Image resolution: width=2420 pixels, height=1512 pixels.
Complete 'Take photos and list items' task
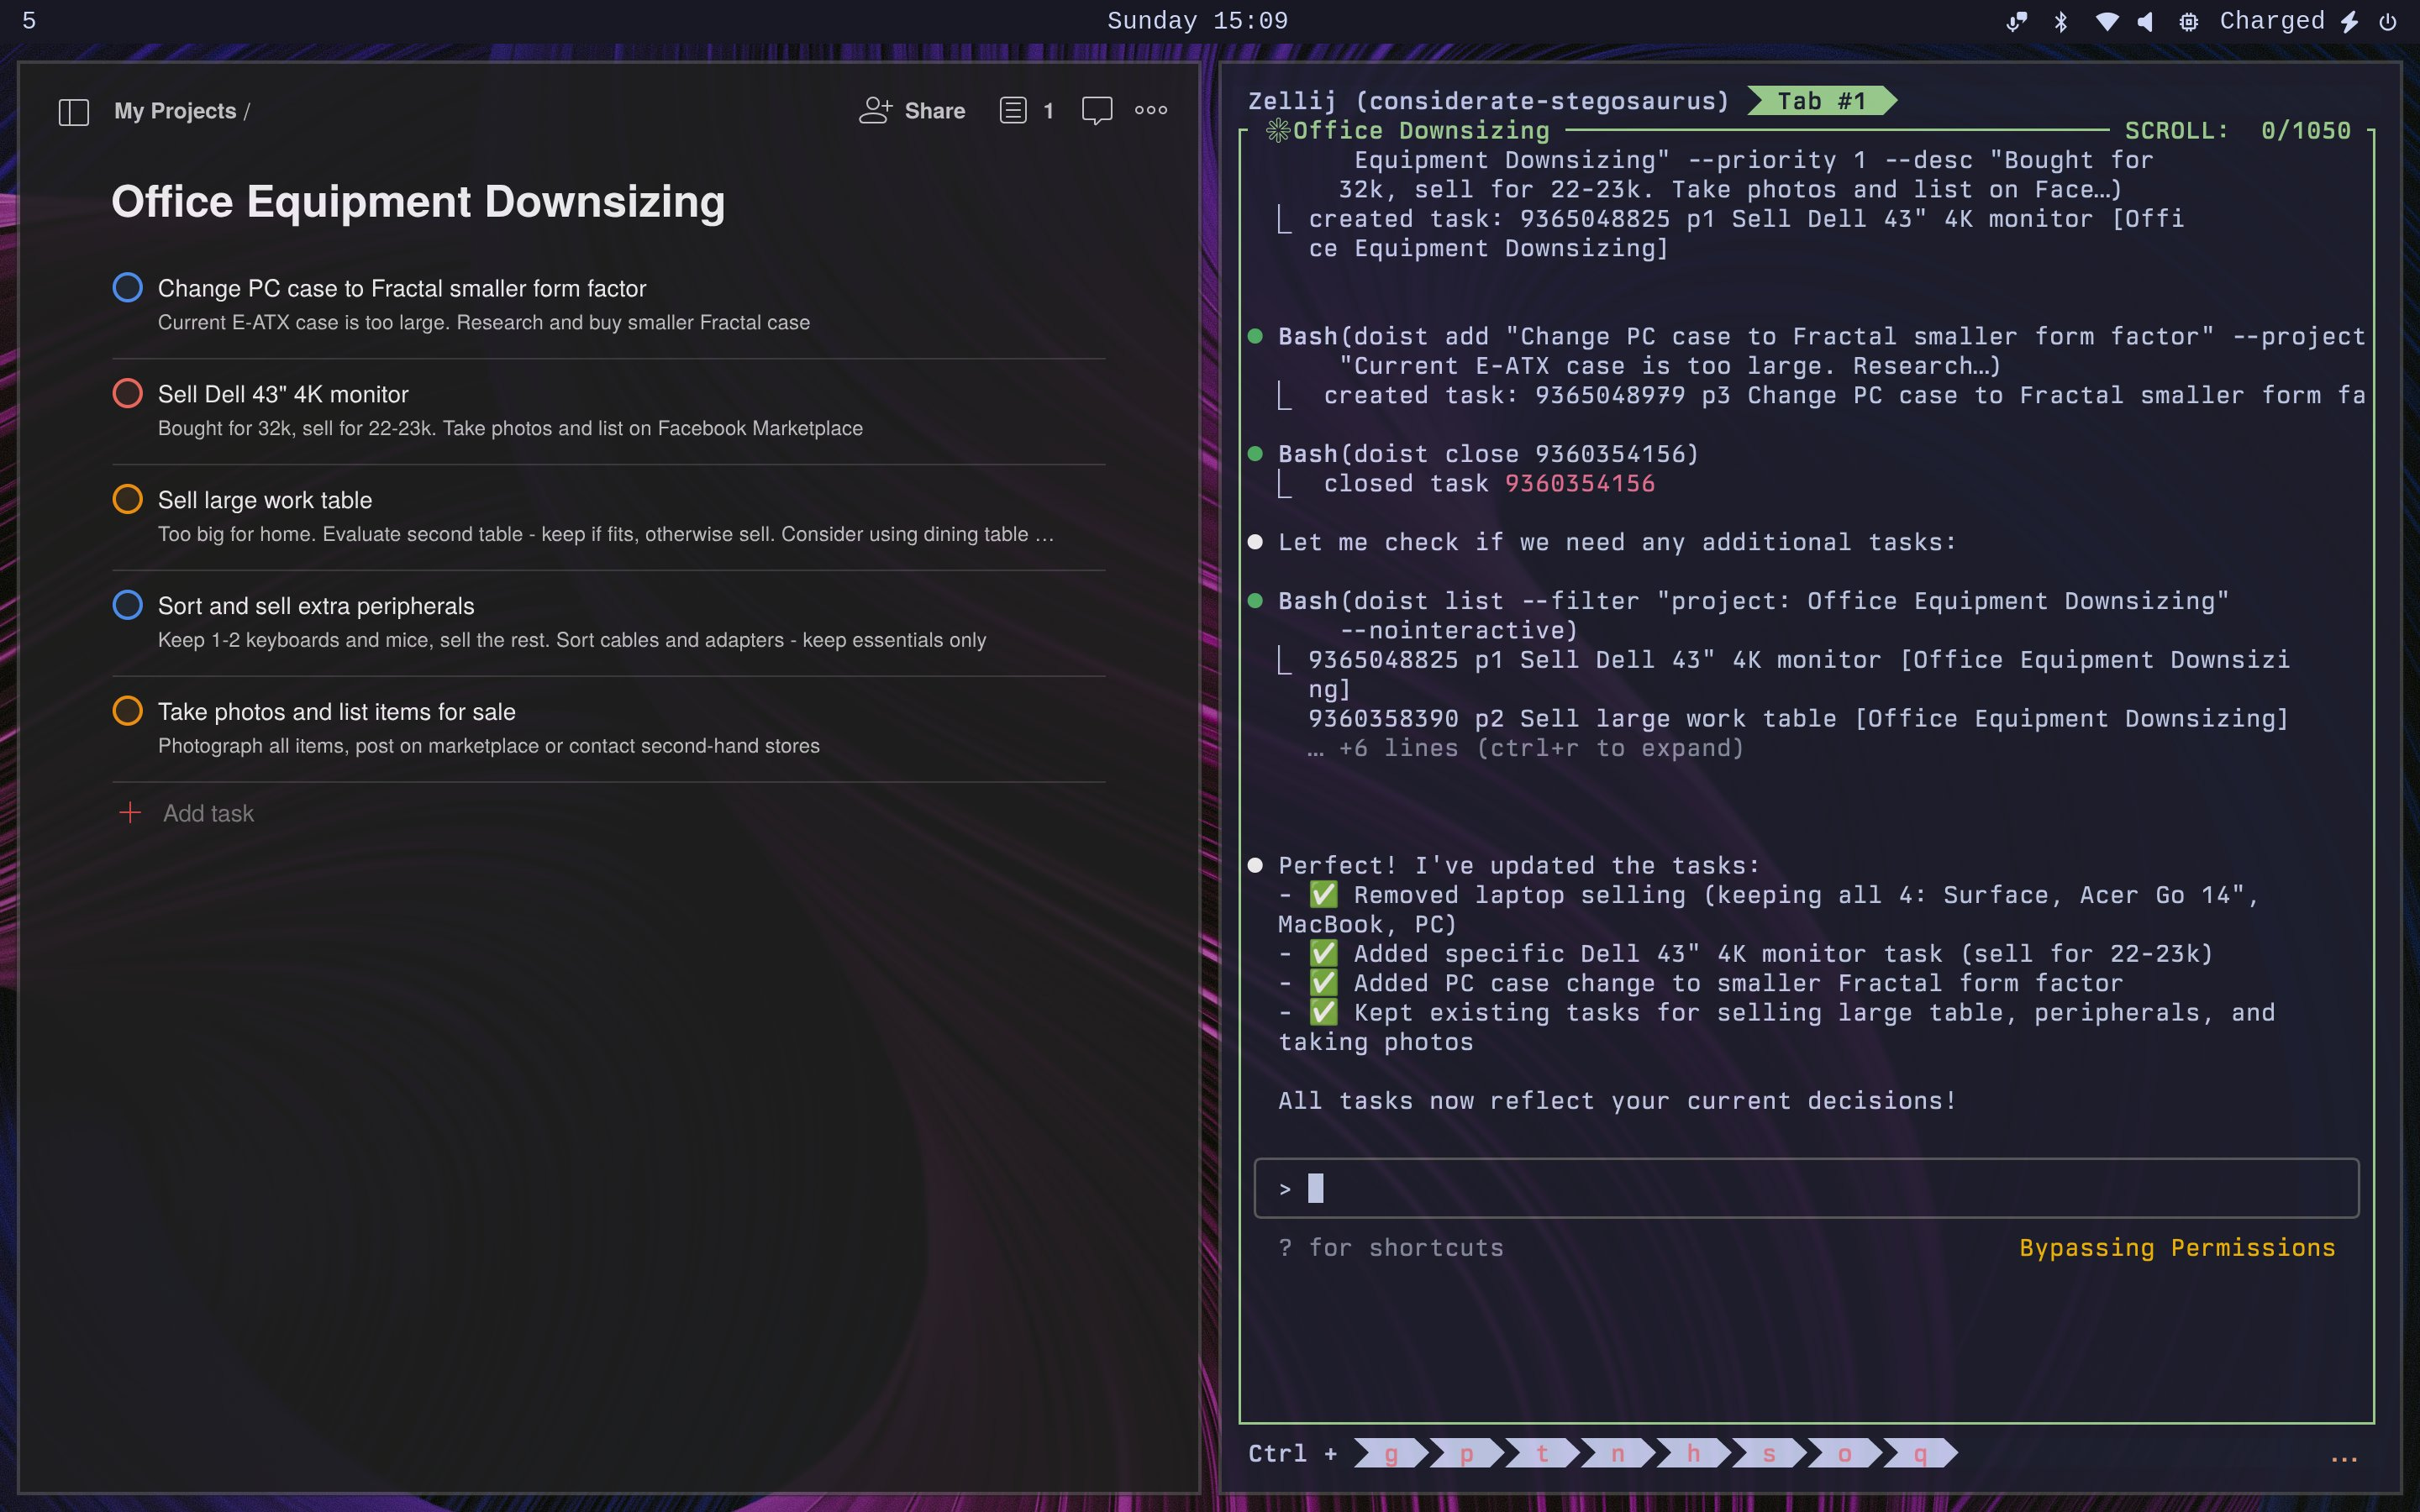point(127,712)
